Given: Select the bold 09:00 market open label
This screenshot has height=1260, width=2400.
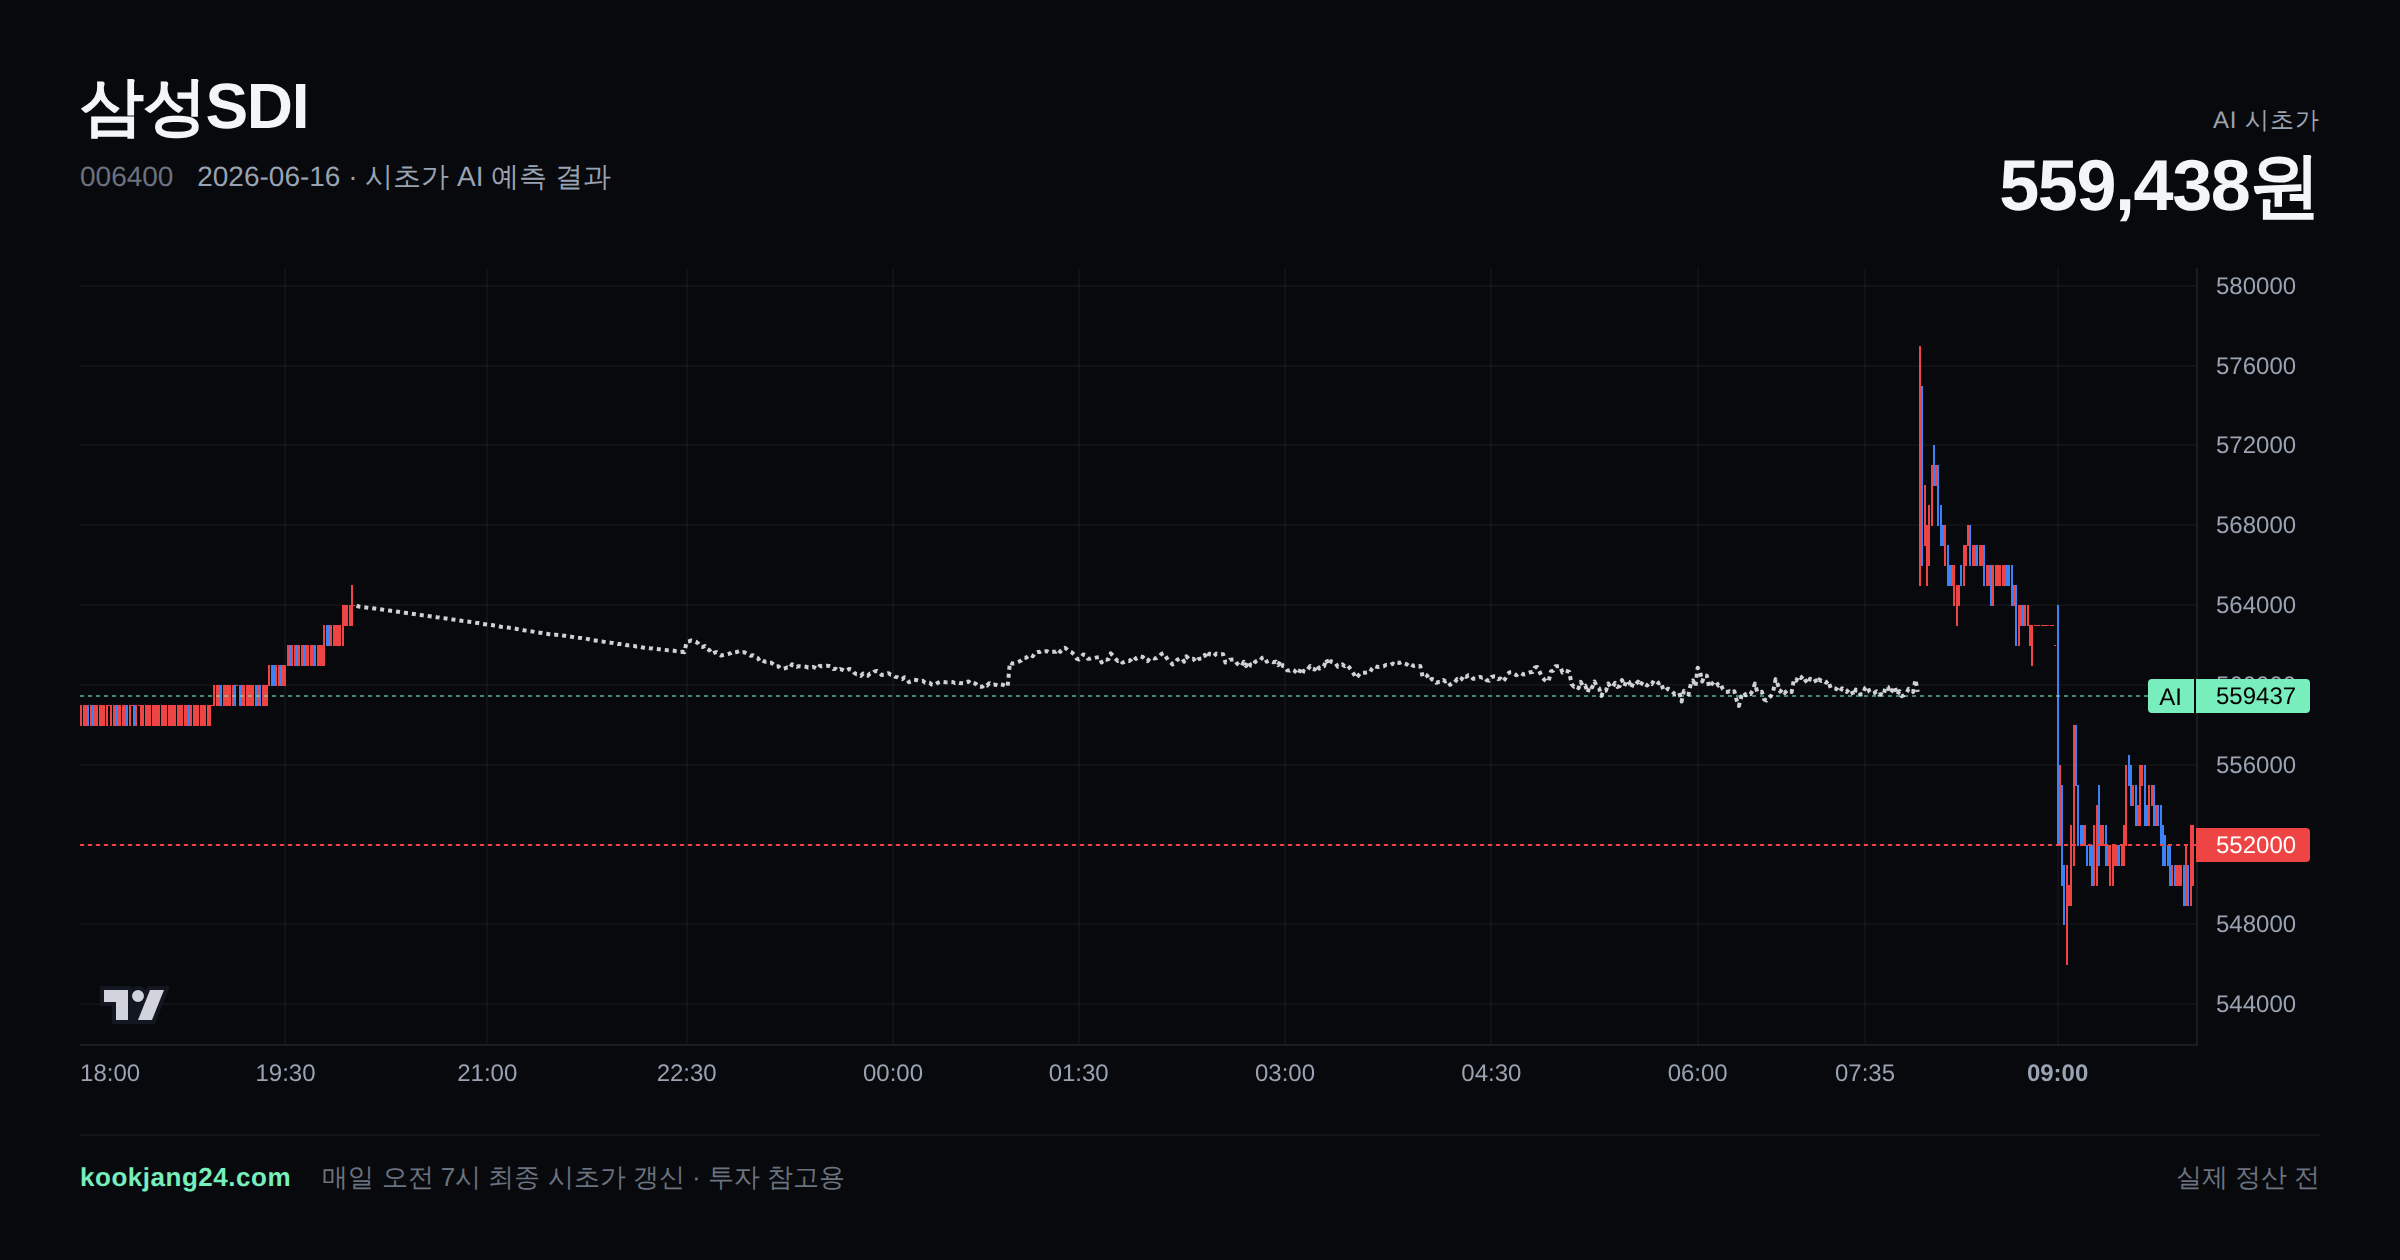Looking at the screenshot, I should [2057, 1073].
